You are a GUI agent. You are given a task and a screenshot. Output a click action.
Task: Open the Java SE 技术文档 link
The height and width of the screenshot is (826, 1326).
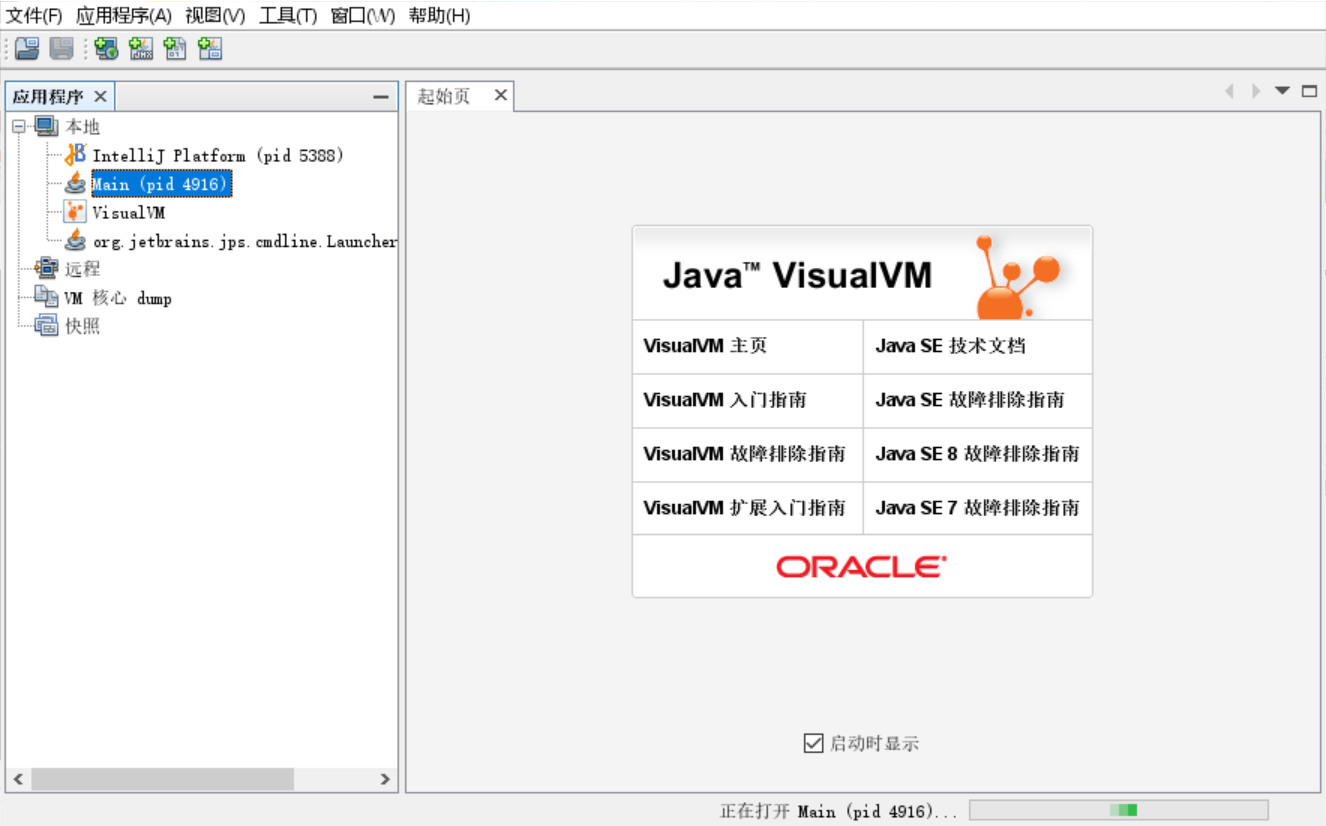tap(951, 346)
